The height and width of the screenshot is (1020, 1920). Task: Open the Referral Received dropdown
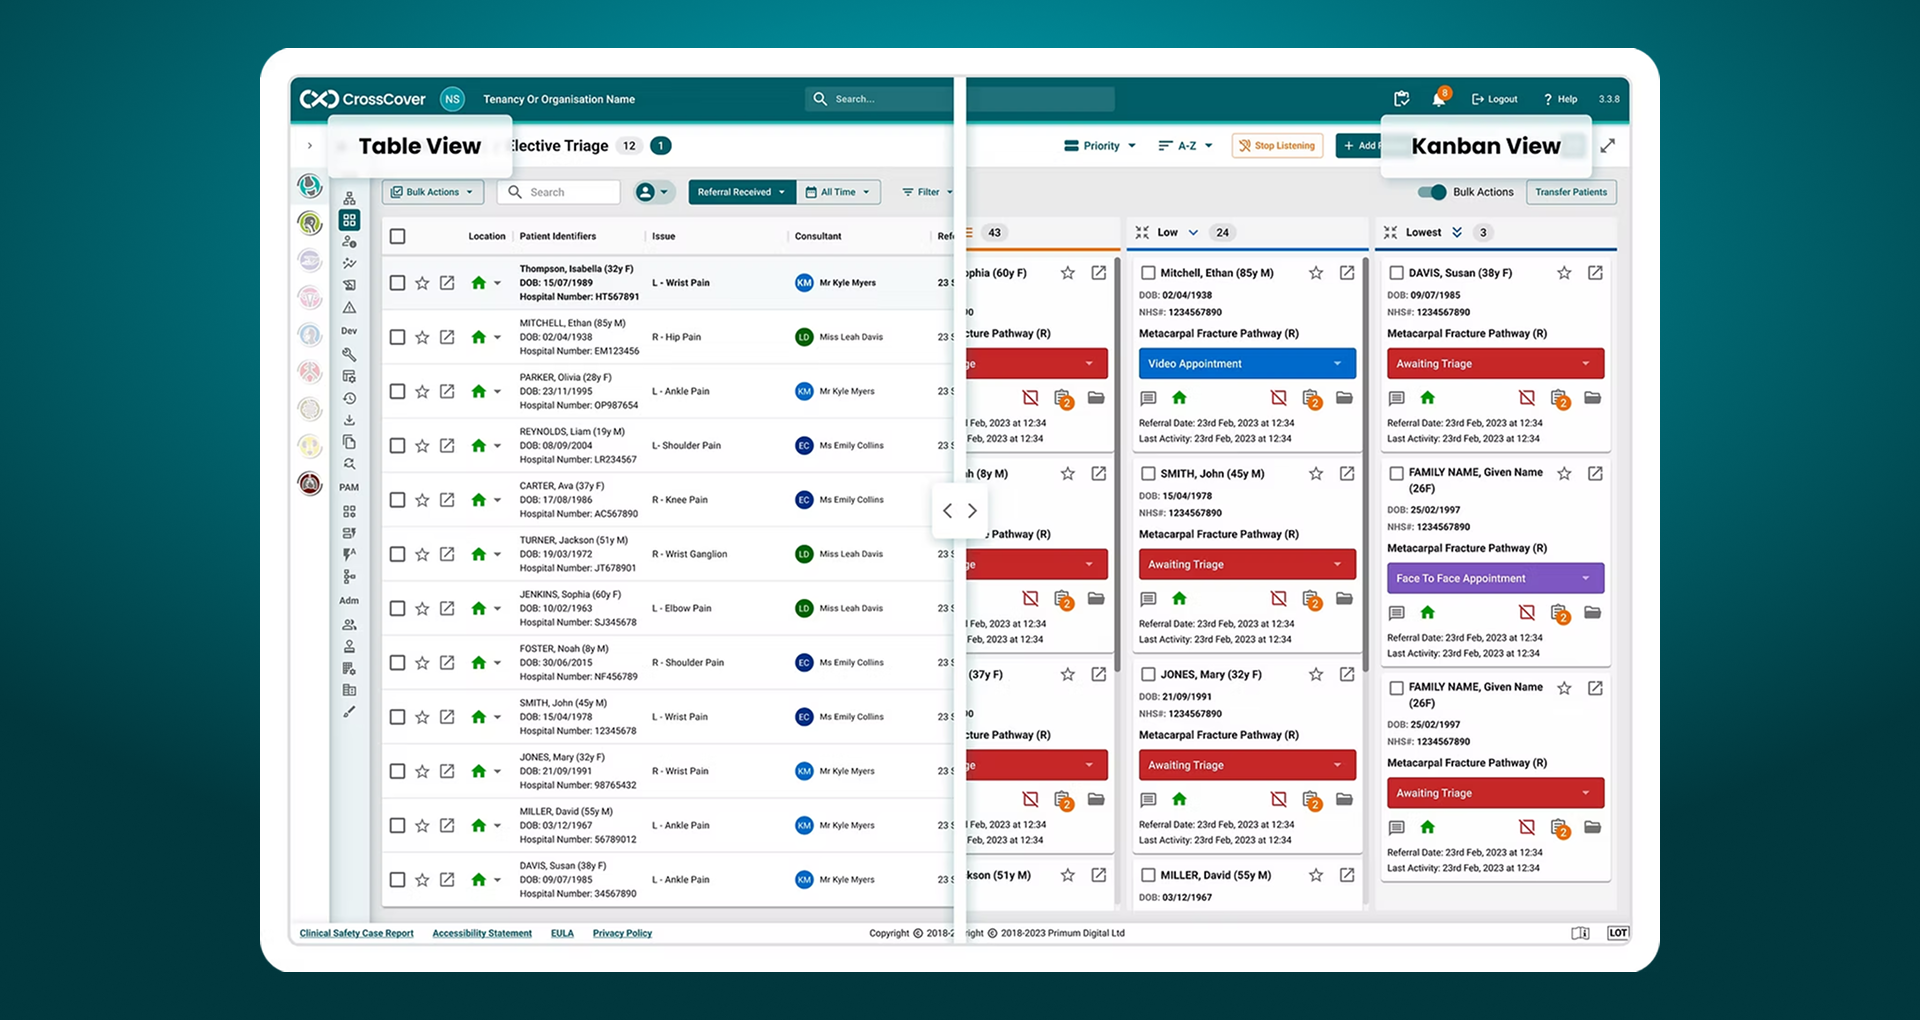tap(741, 192)
